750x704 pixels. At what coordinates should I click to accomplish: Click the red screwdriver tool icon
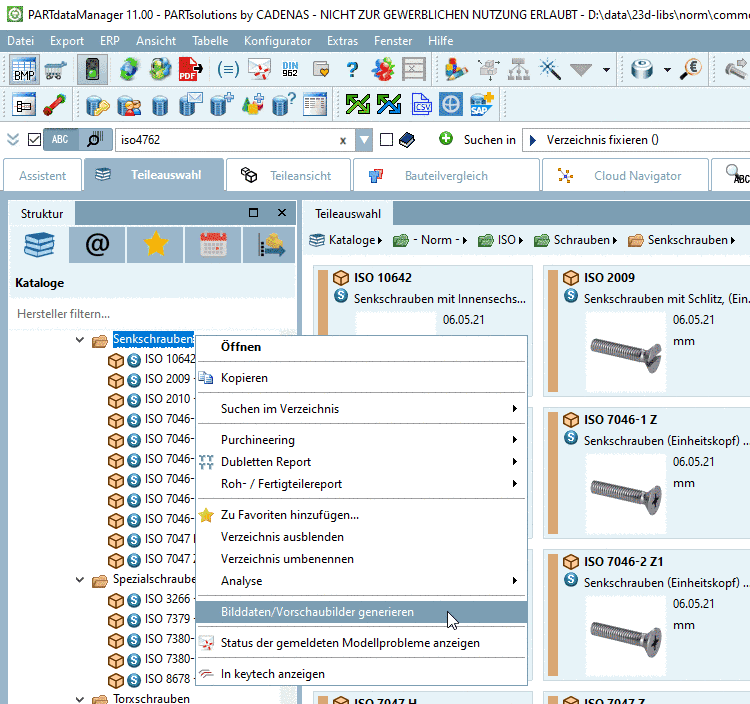coord(55,104)
